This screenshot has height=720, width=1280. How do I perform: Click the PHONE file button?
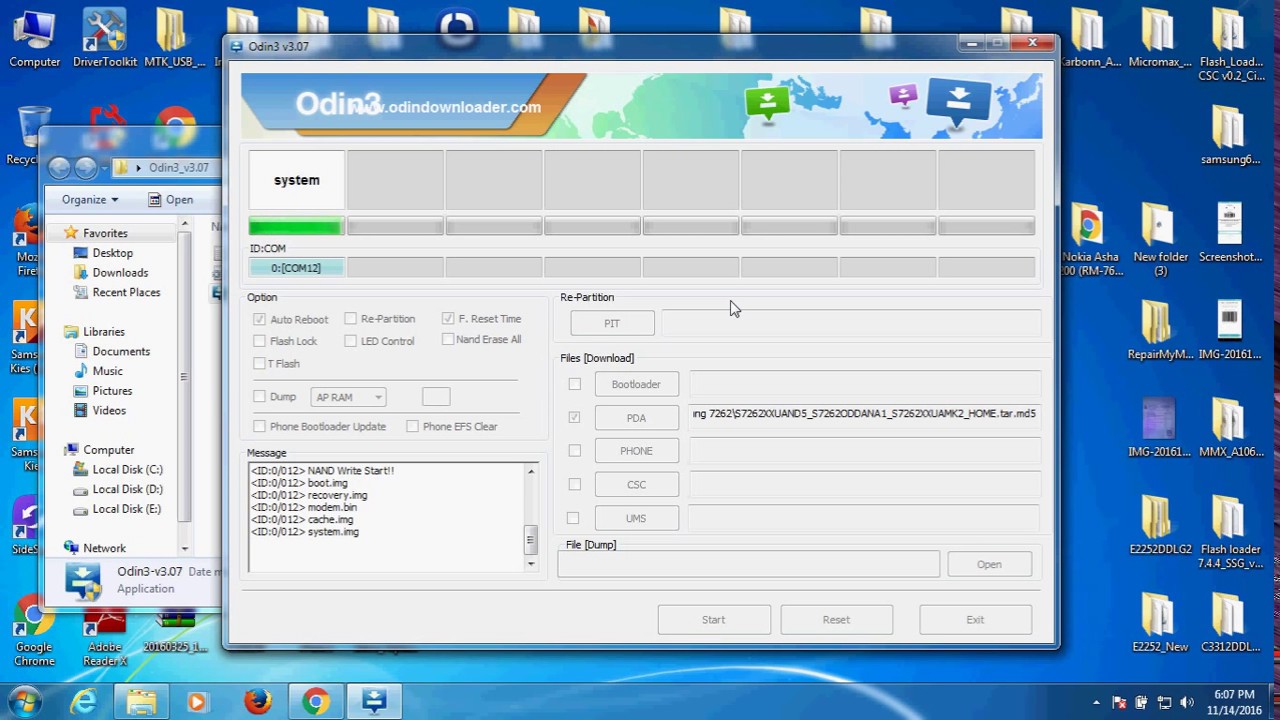pos(636,451)
